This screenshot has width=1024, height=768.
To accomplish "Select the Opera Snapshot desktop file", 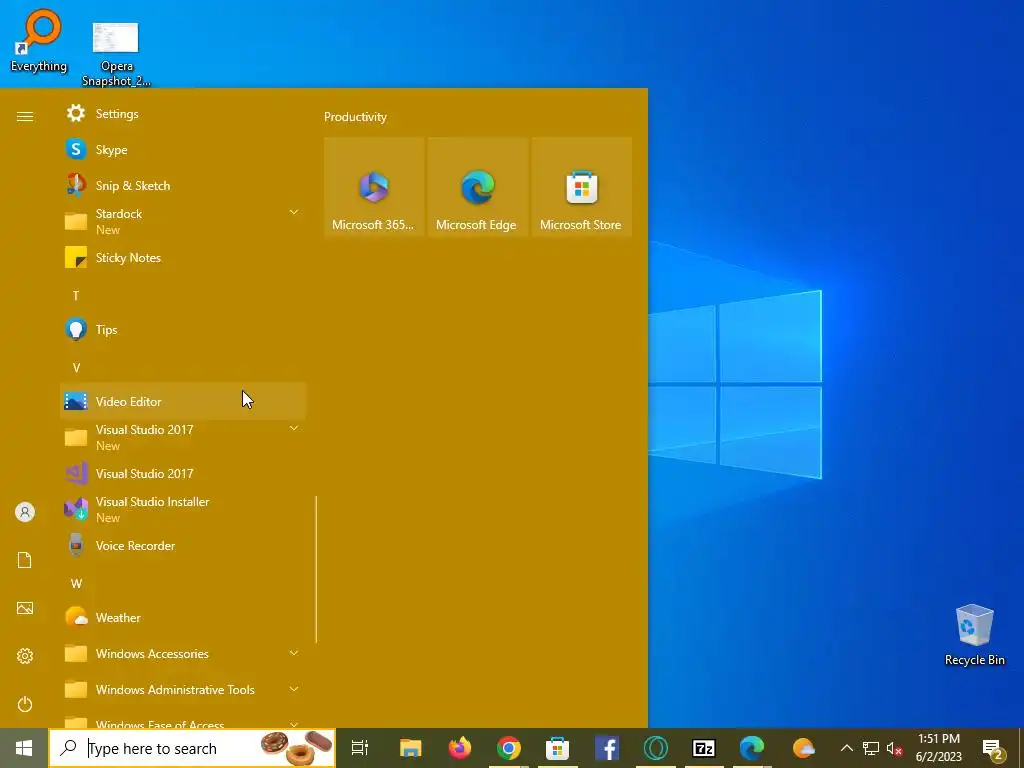I will pyautogui.click(x=116, y=54).
